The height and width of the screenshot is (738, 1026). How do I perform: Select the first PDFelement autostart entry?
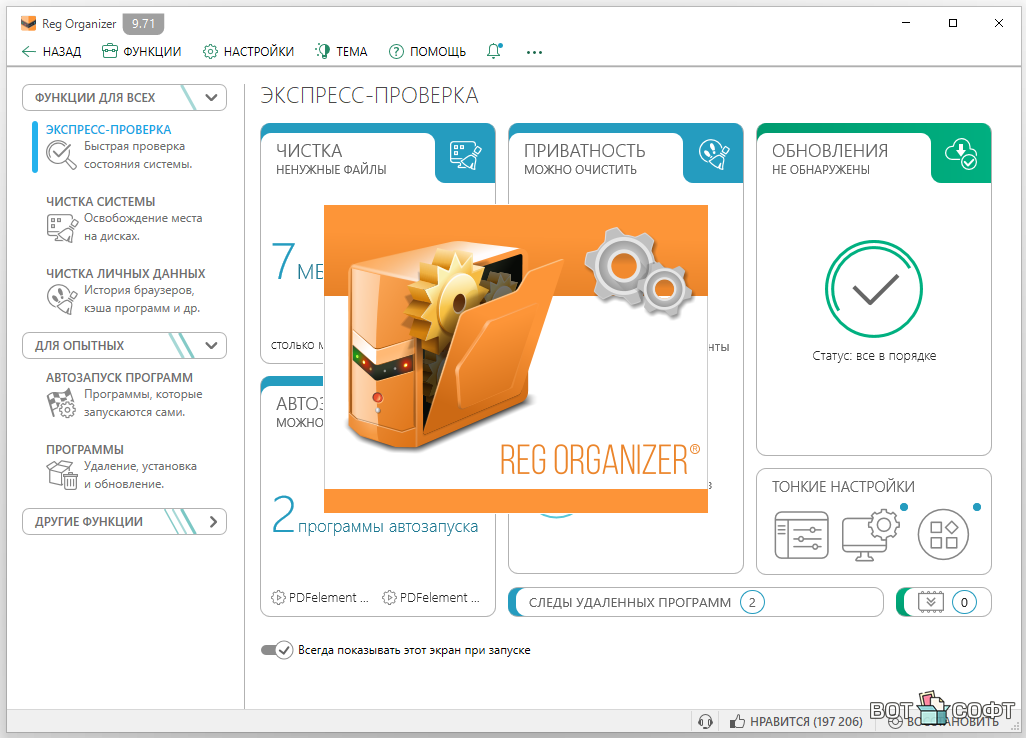click(x=320, y=597)
